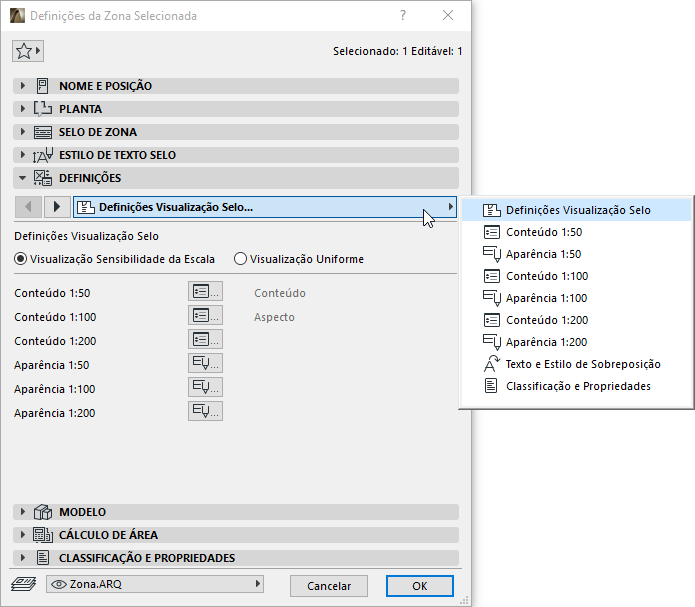Click 'Selecionado: 1 Editável: 1' status text
The image size is (695, 607).
click(x=398, y=51)
